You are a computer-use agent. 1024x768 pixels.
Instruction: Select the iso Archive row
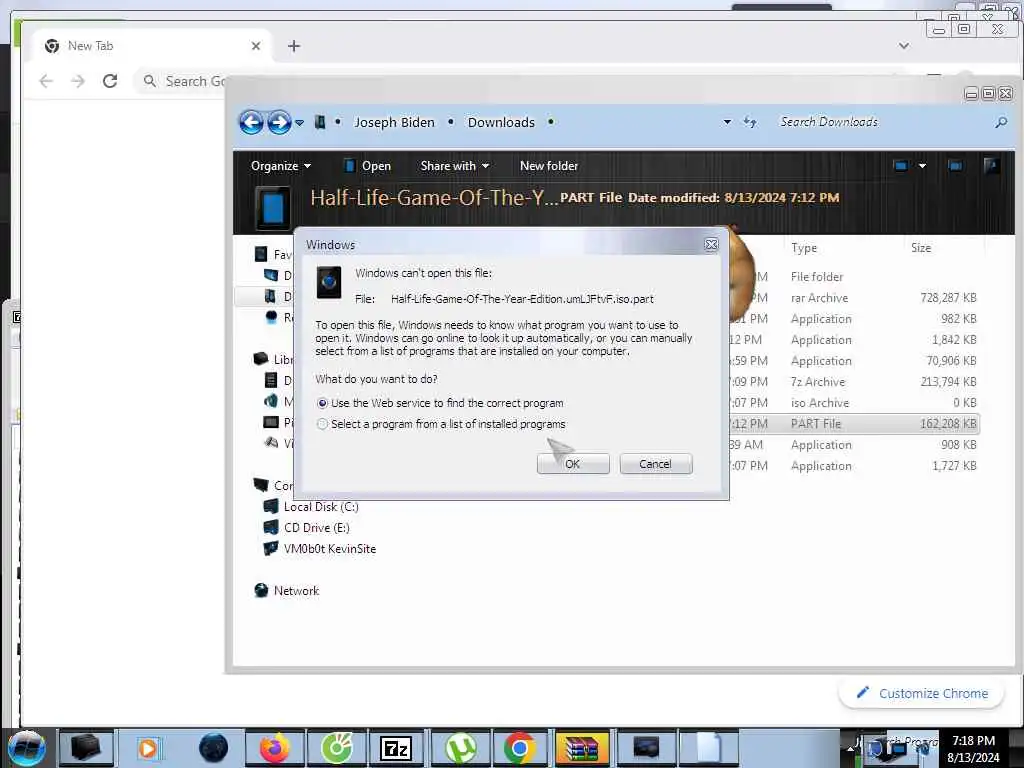[854, 403]
